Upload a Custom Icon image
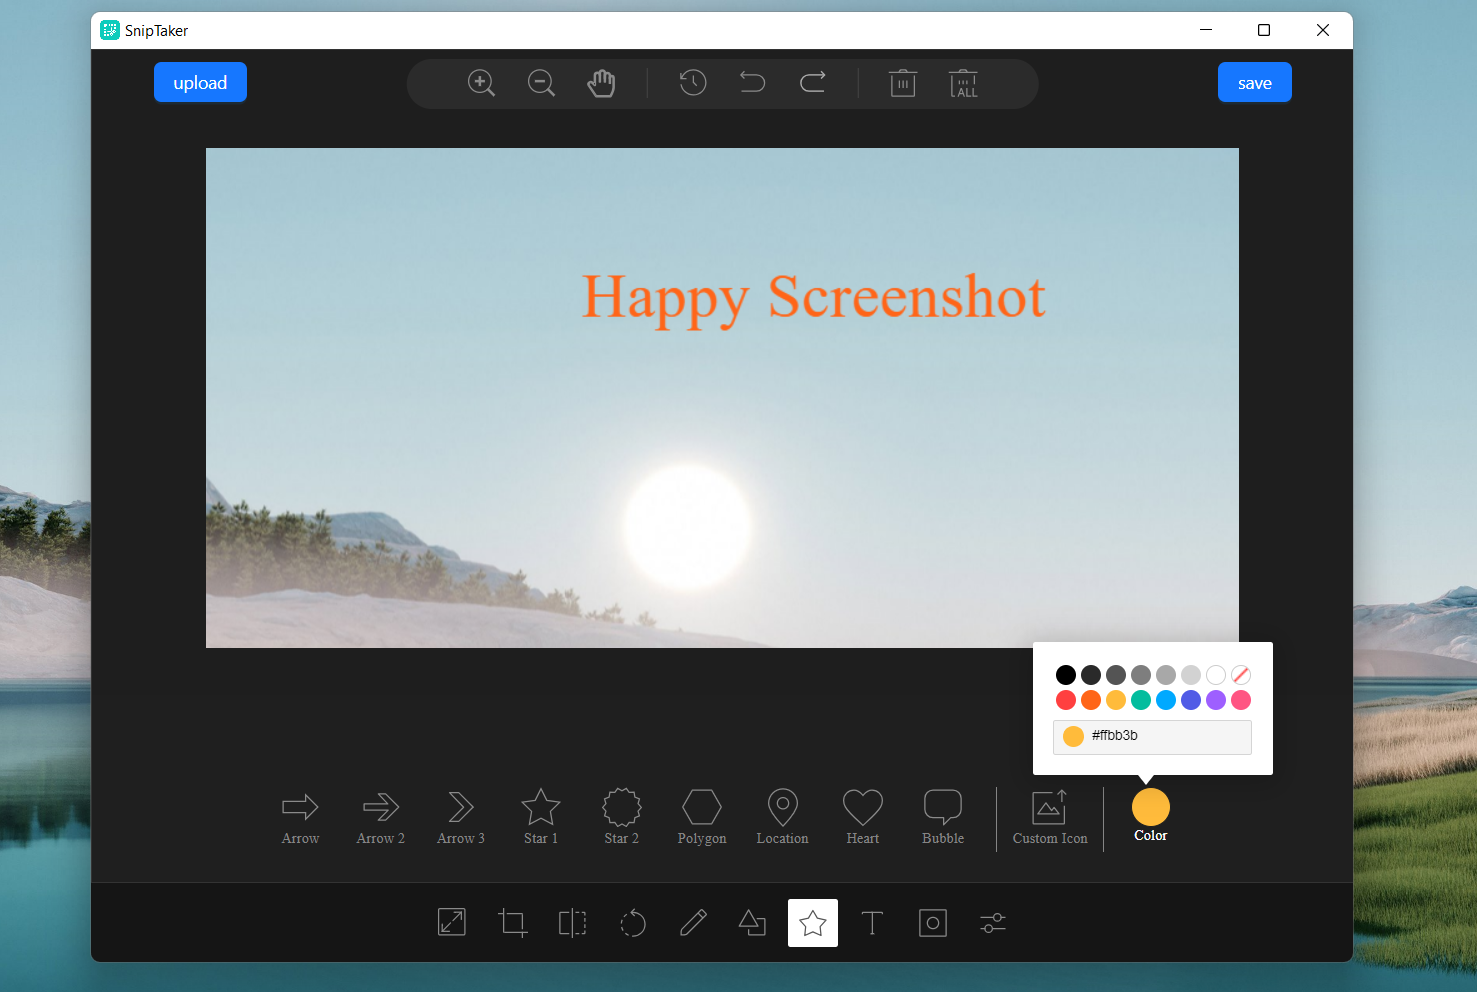 tap(1050, 818)
